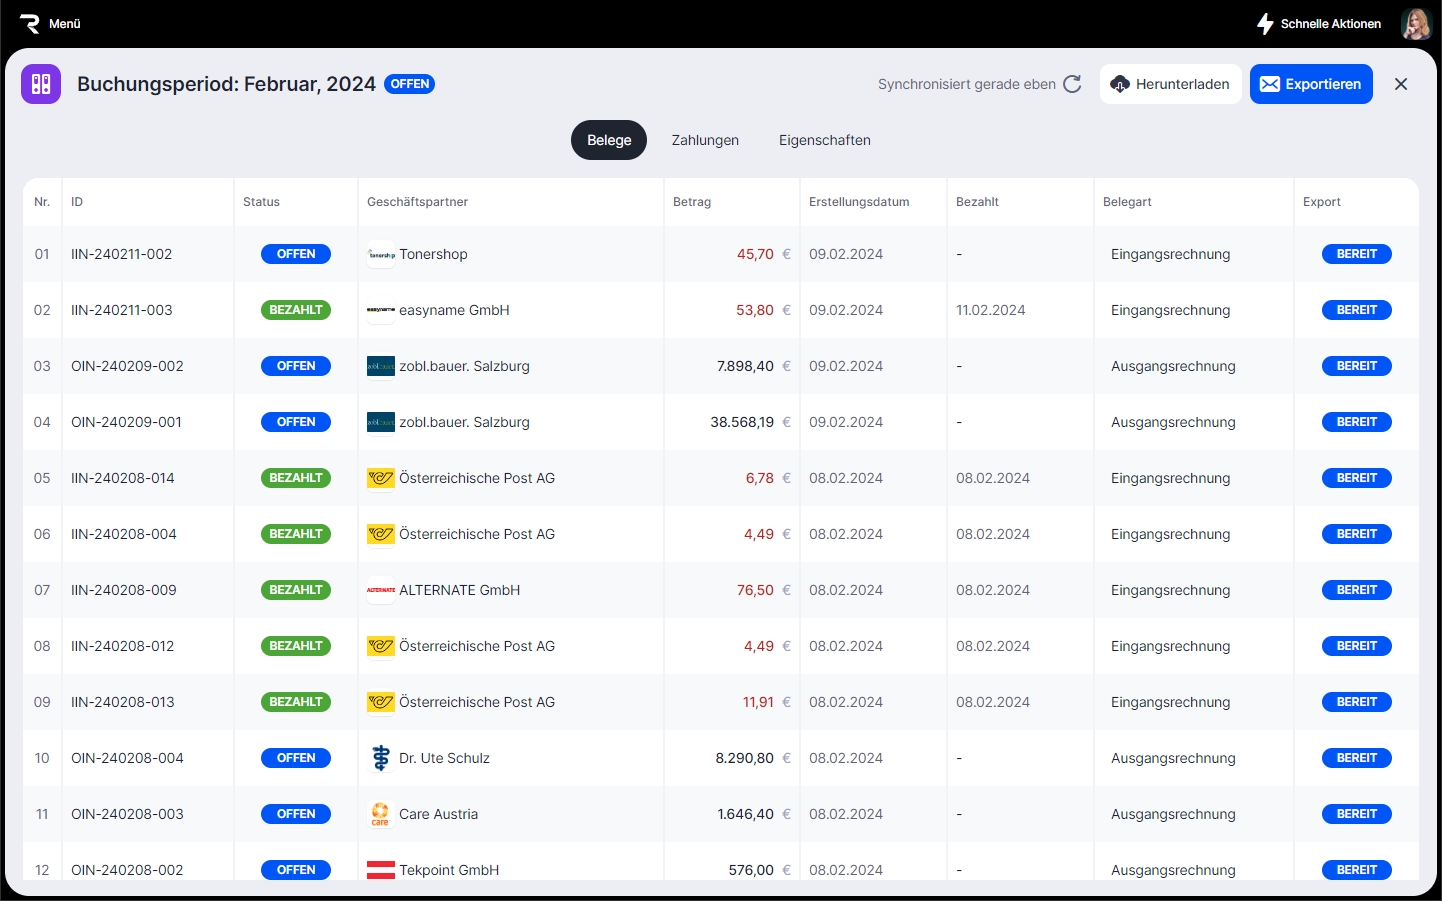Click the Care Austria logo icon
This screenshot has height=901, width=1442.
[381, 814]
